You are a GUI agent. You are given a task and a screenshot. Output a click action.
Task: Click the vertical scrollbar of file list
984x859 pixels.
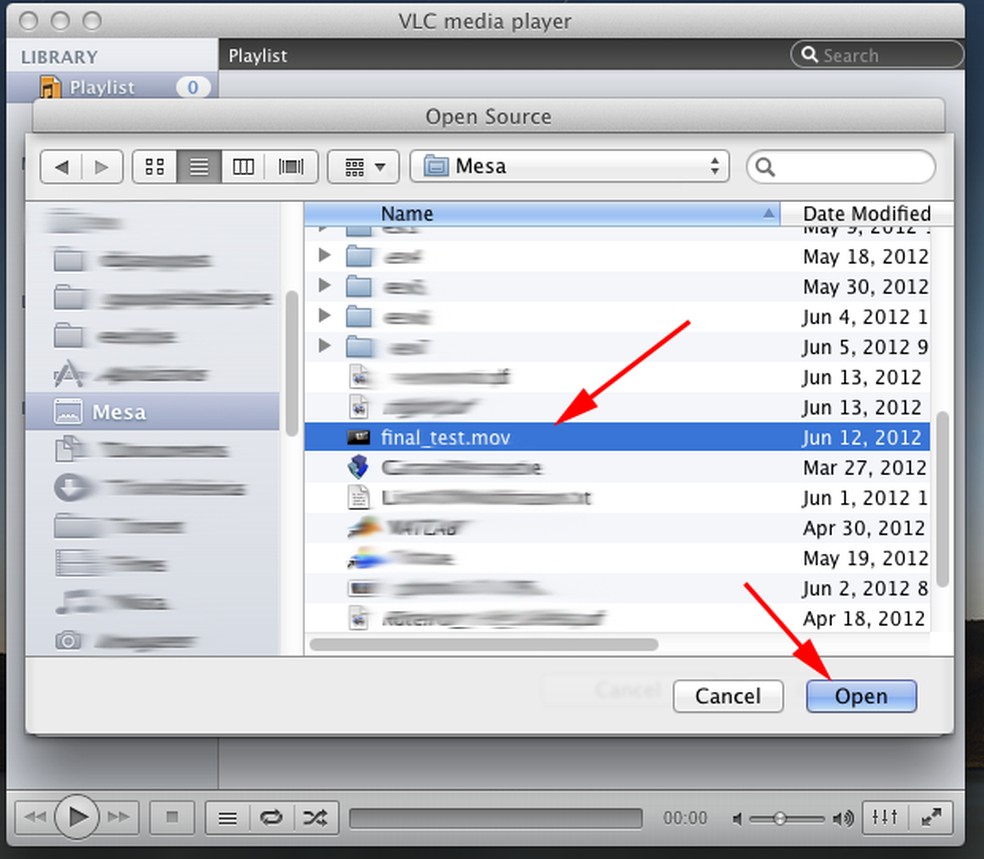(x=942, y=499)
